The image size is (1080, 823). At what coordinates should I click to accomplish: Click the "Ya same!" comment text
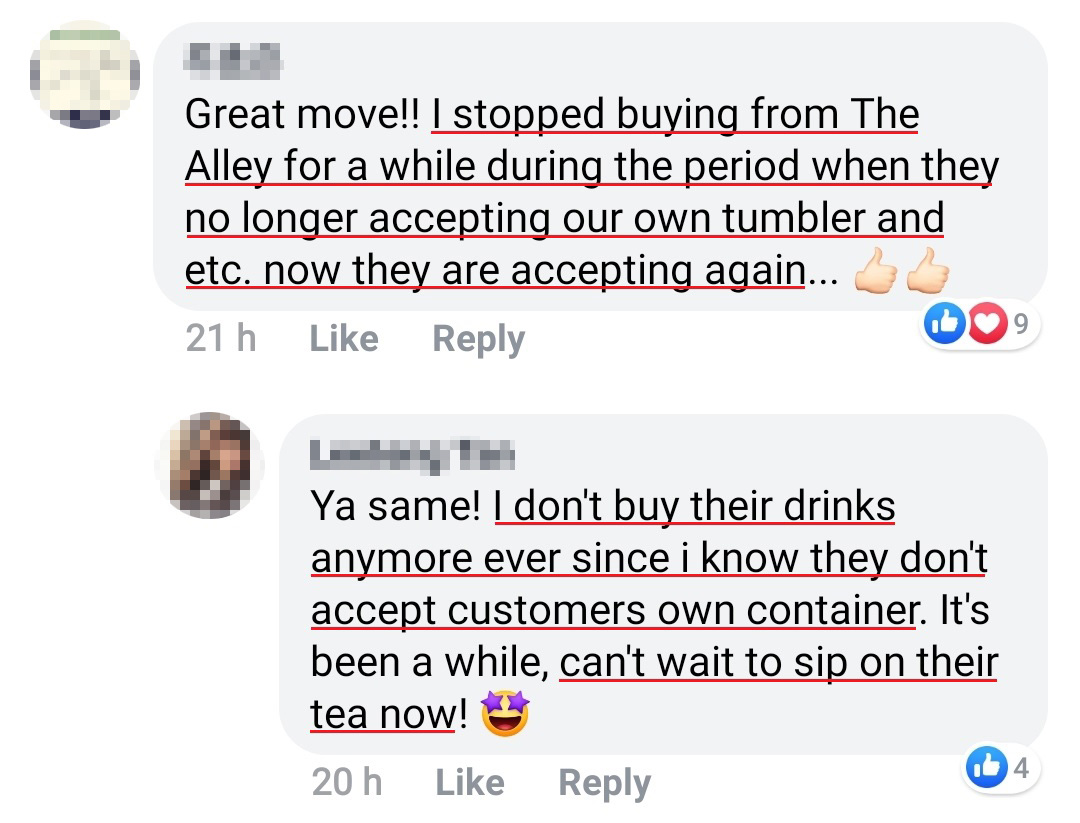(650, 610)
